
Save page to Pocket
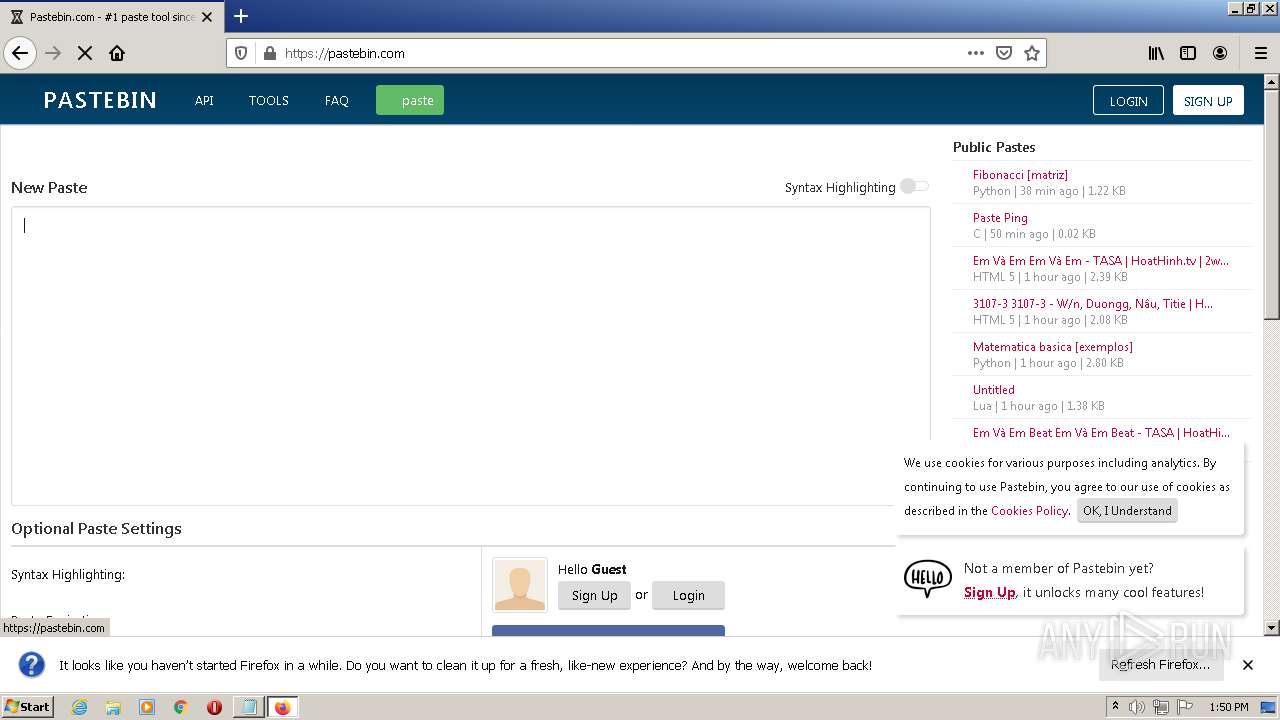1004,53
